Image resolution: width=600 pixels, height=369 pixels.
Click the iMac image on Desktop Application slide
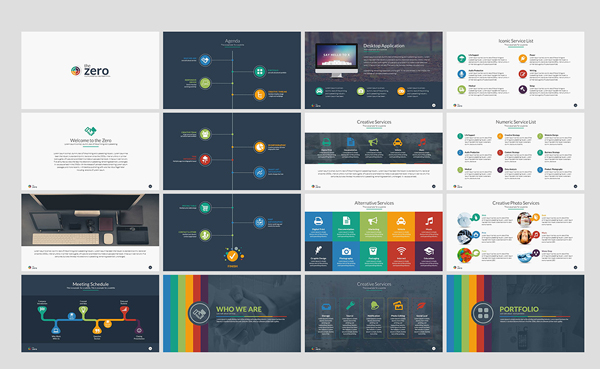(x=336, y=60)
